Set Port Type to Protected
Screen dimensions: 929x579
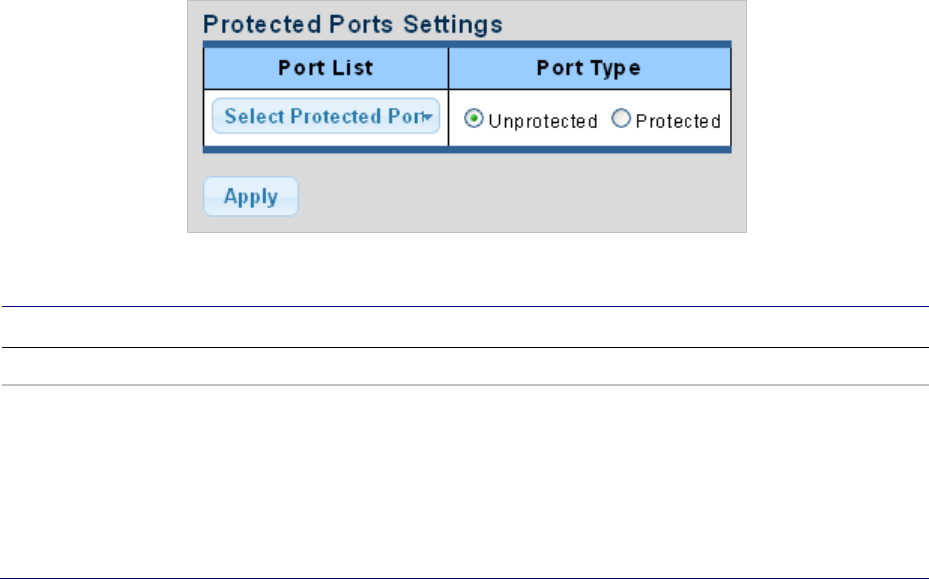click(621, 121)
